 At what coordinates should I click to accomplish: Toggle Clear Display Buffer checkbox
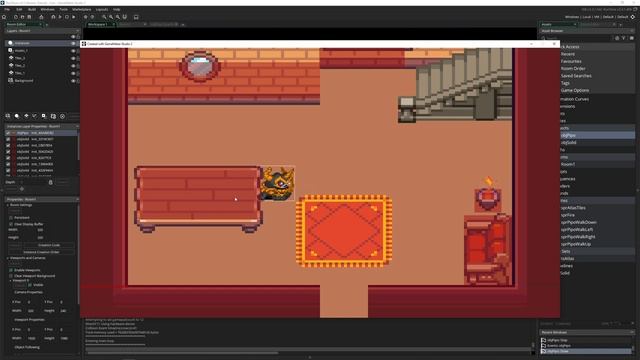pyautogui.click(x=11, y=224)
